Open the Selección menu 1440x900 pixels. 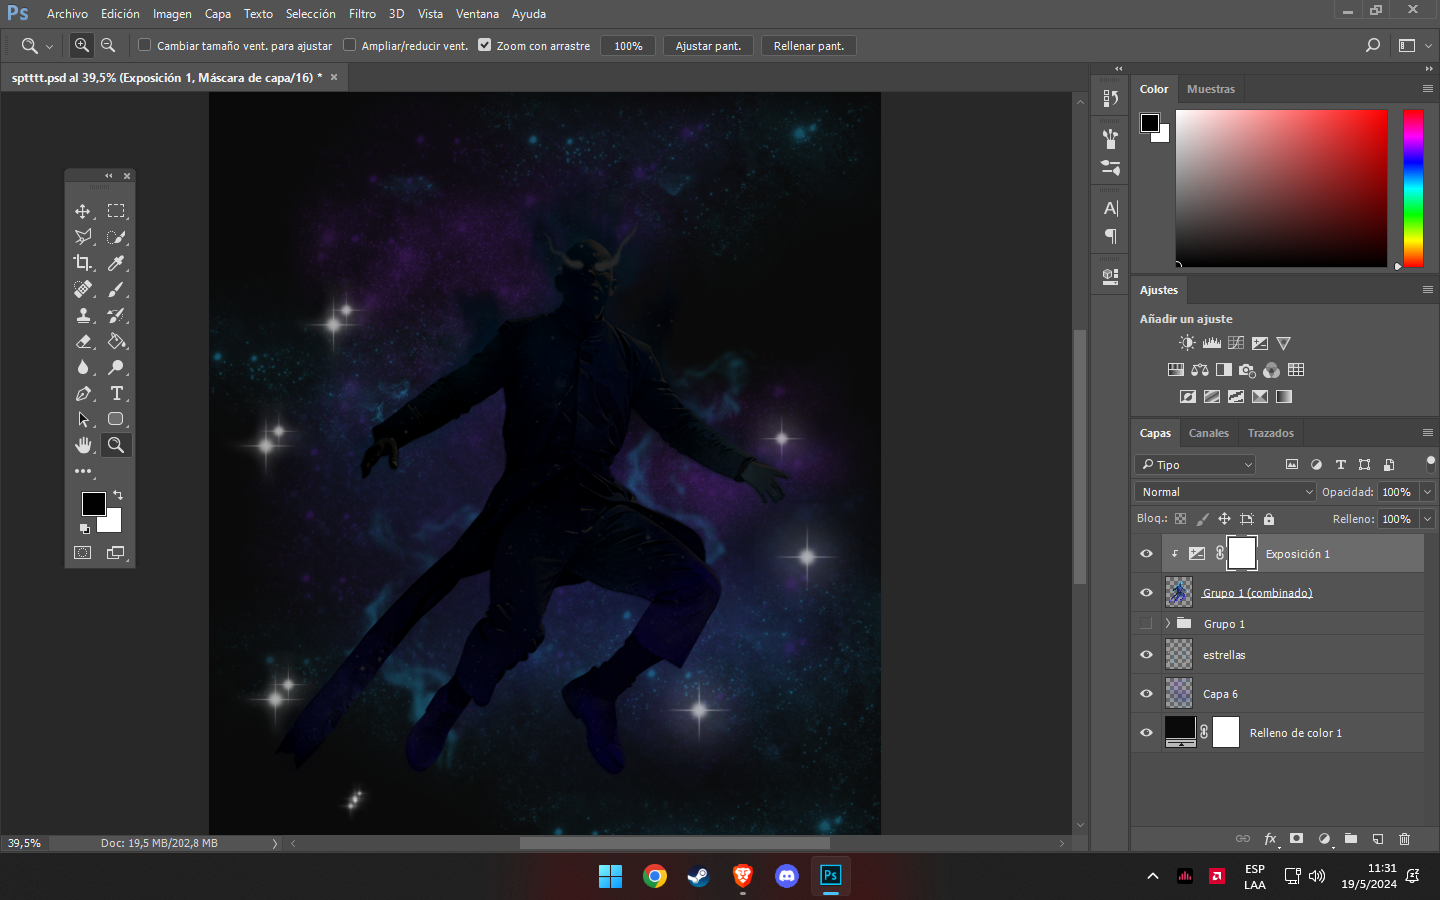(311, 14)
